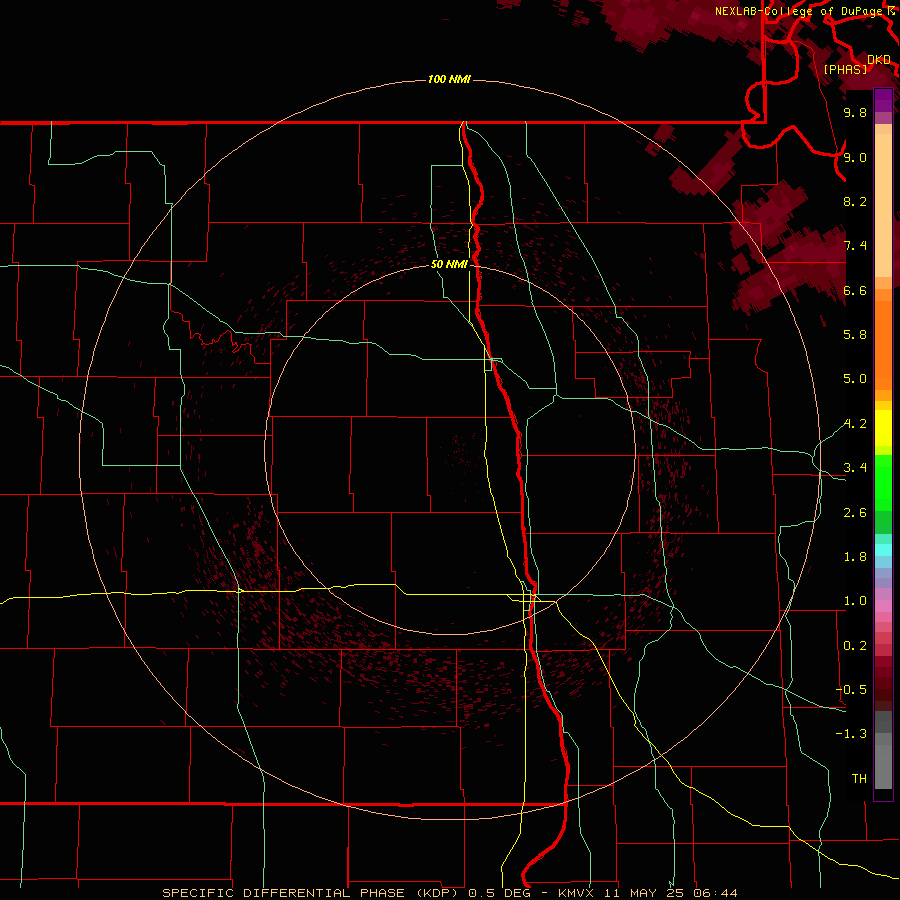Click the 7.4 value on color scale

855,246
